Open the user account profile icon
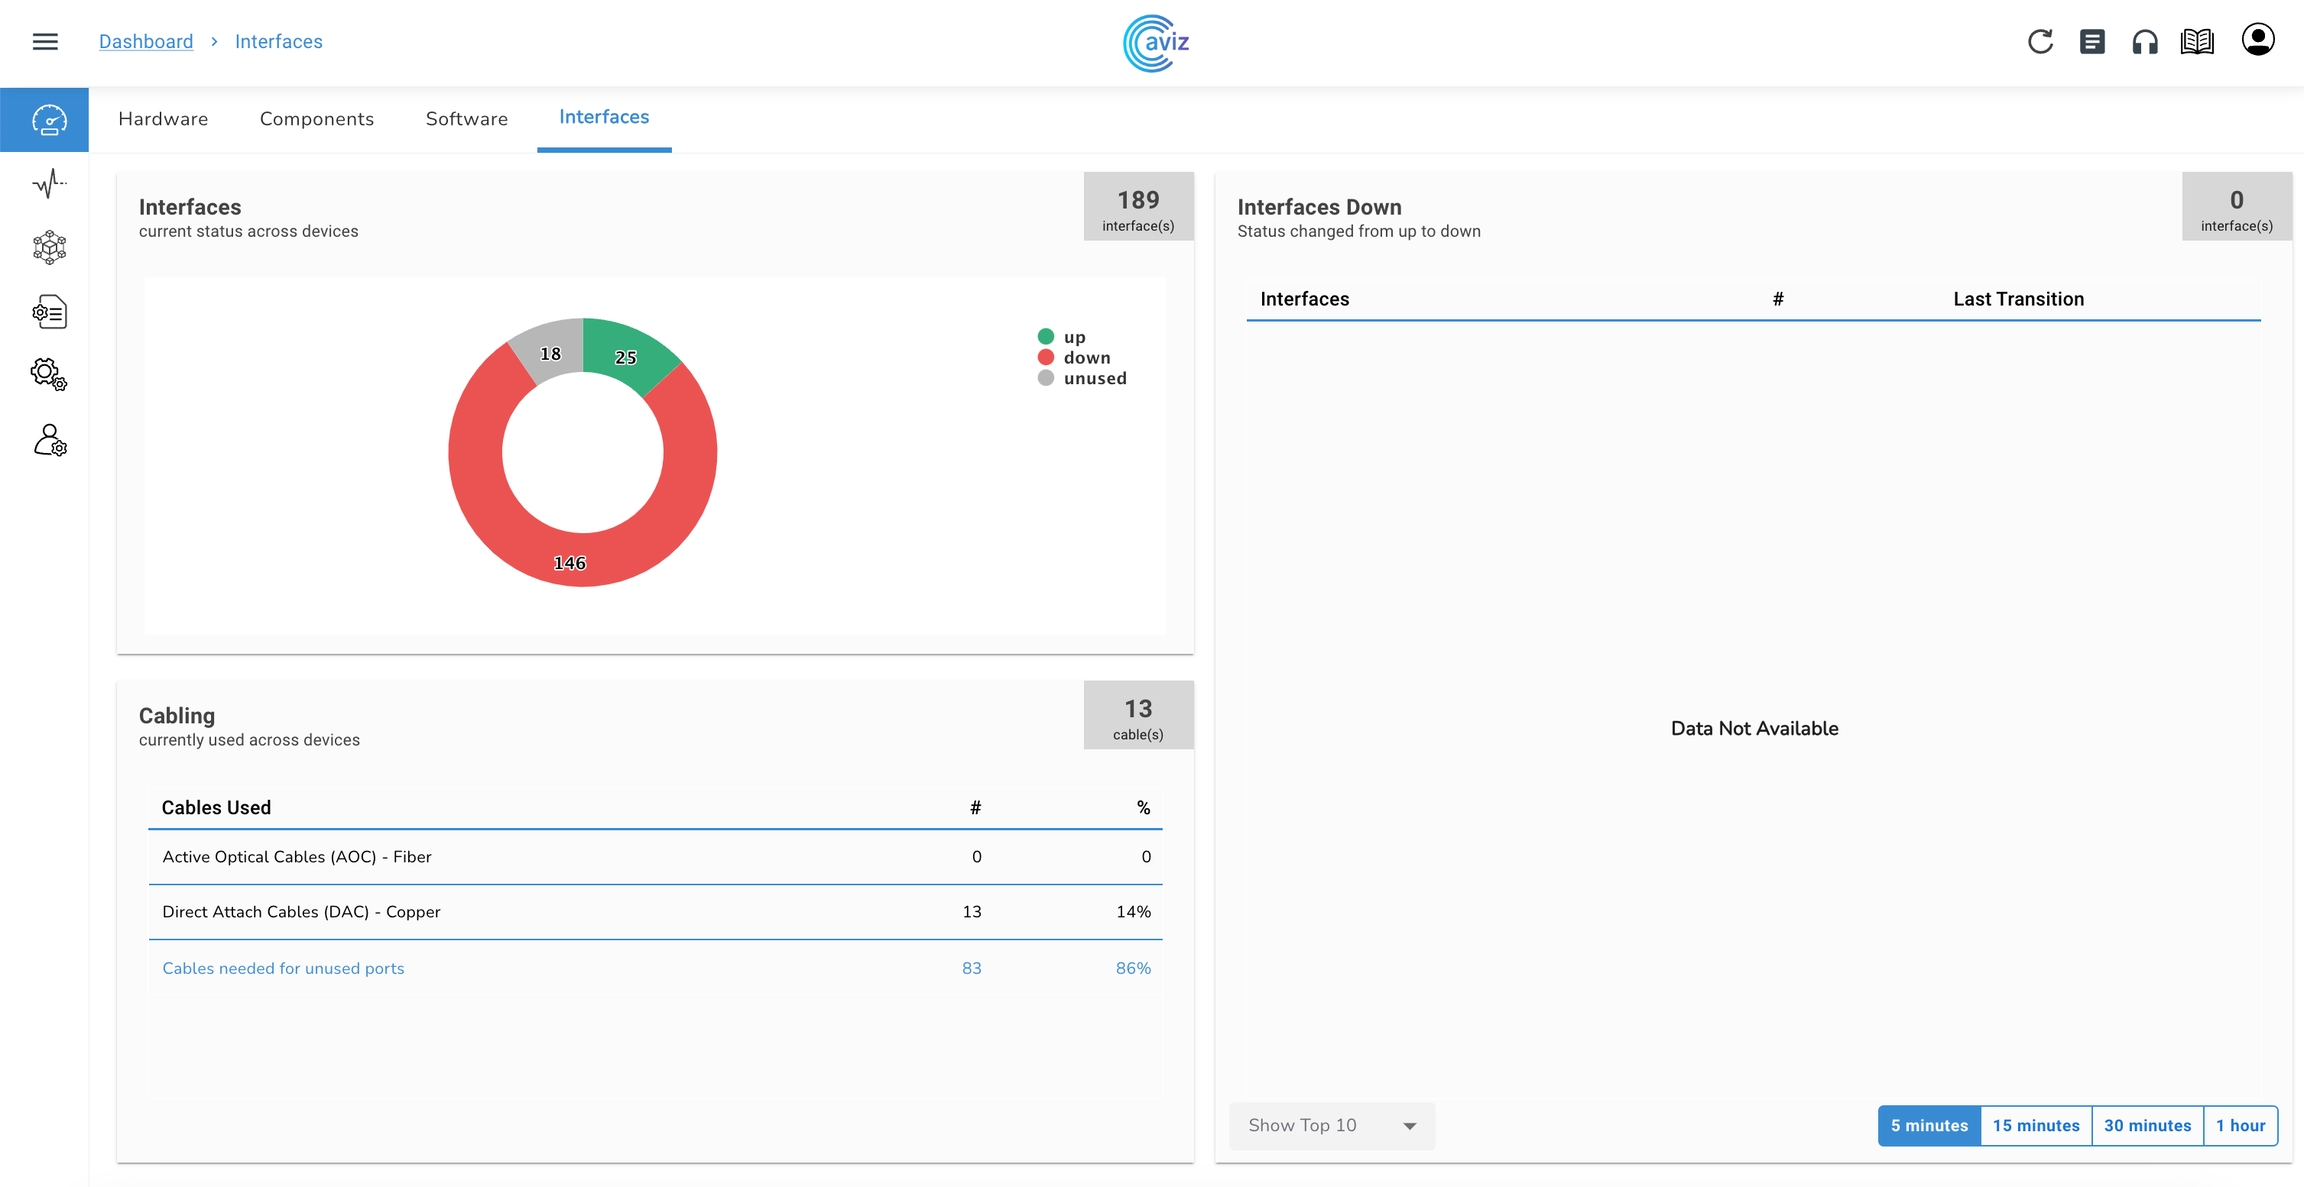 2257,40
